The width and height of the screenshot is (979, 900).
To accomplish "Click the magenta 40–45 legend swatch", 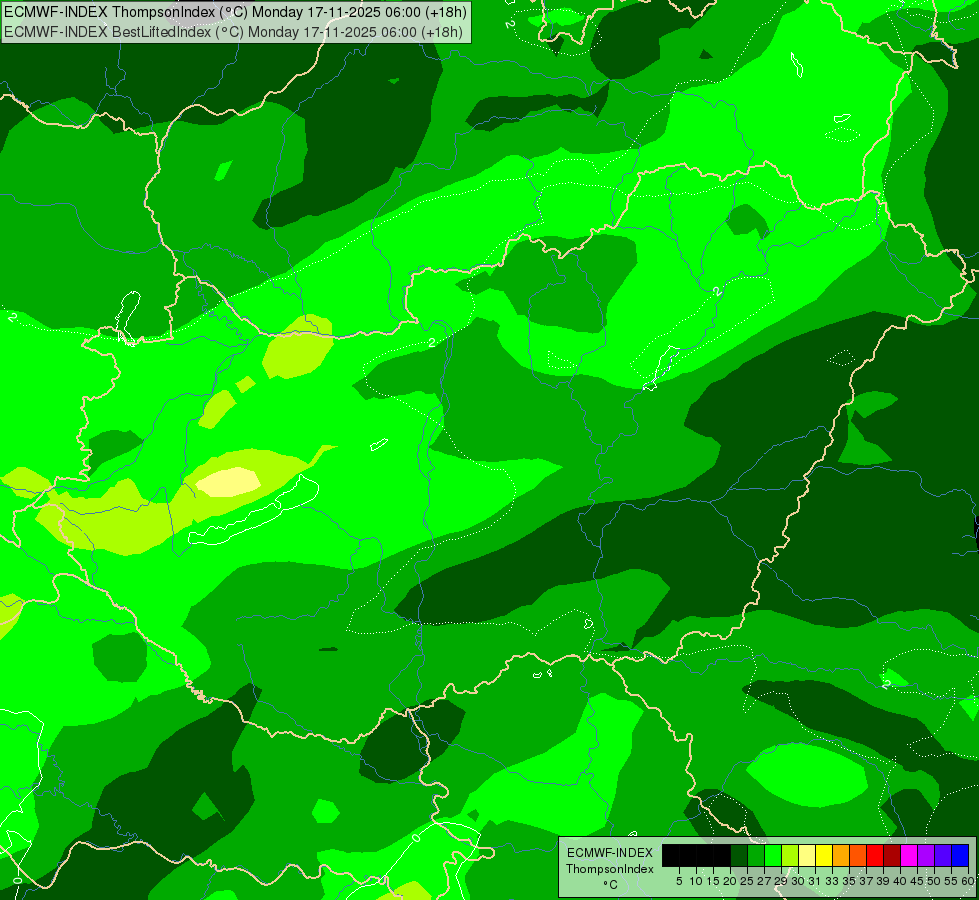I will coord(909,855).
